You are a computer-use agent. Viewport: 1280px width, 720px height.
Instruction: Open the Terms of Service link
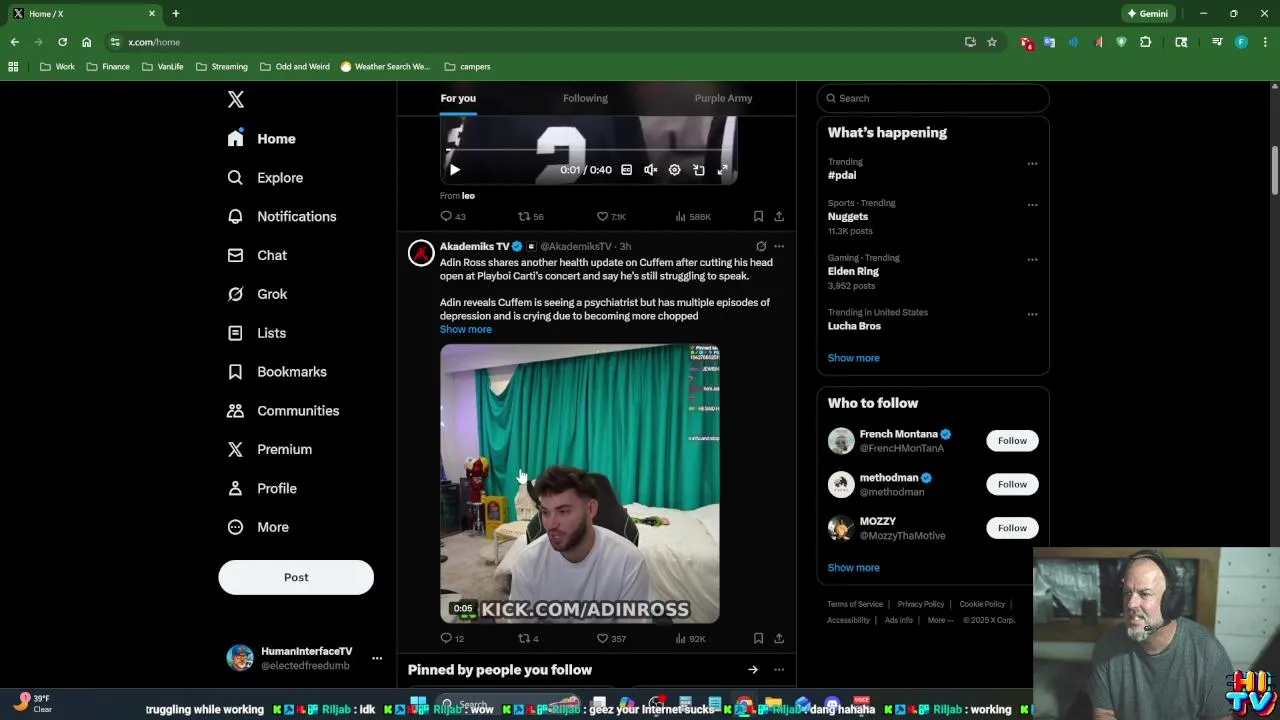(x=855, y=604)
